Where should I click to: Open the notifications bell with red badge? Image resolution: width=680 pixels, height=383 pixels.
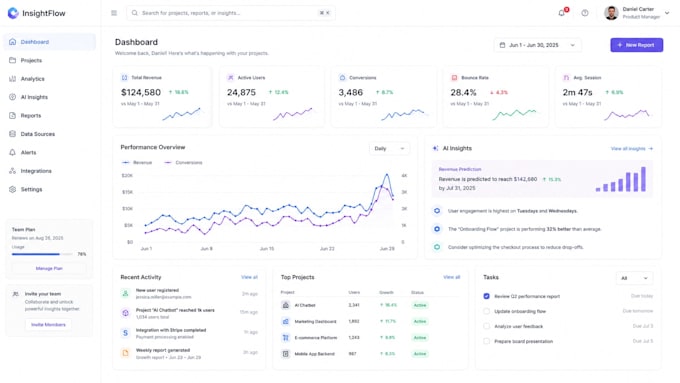tap(562, 13)
